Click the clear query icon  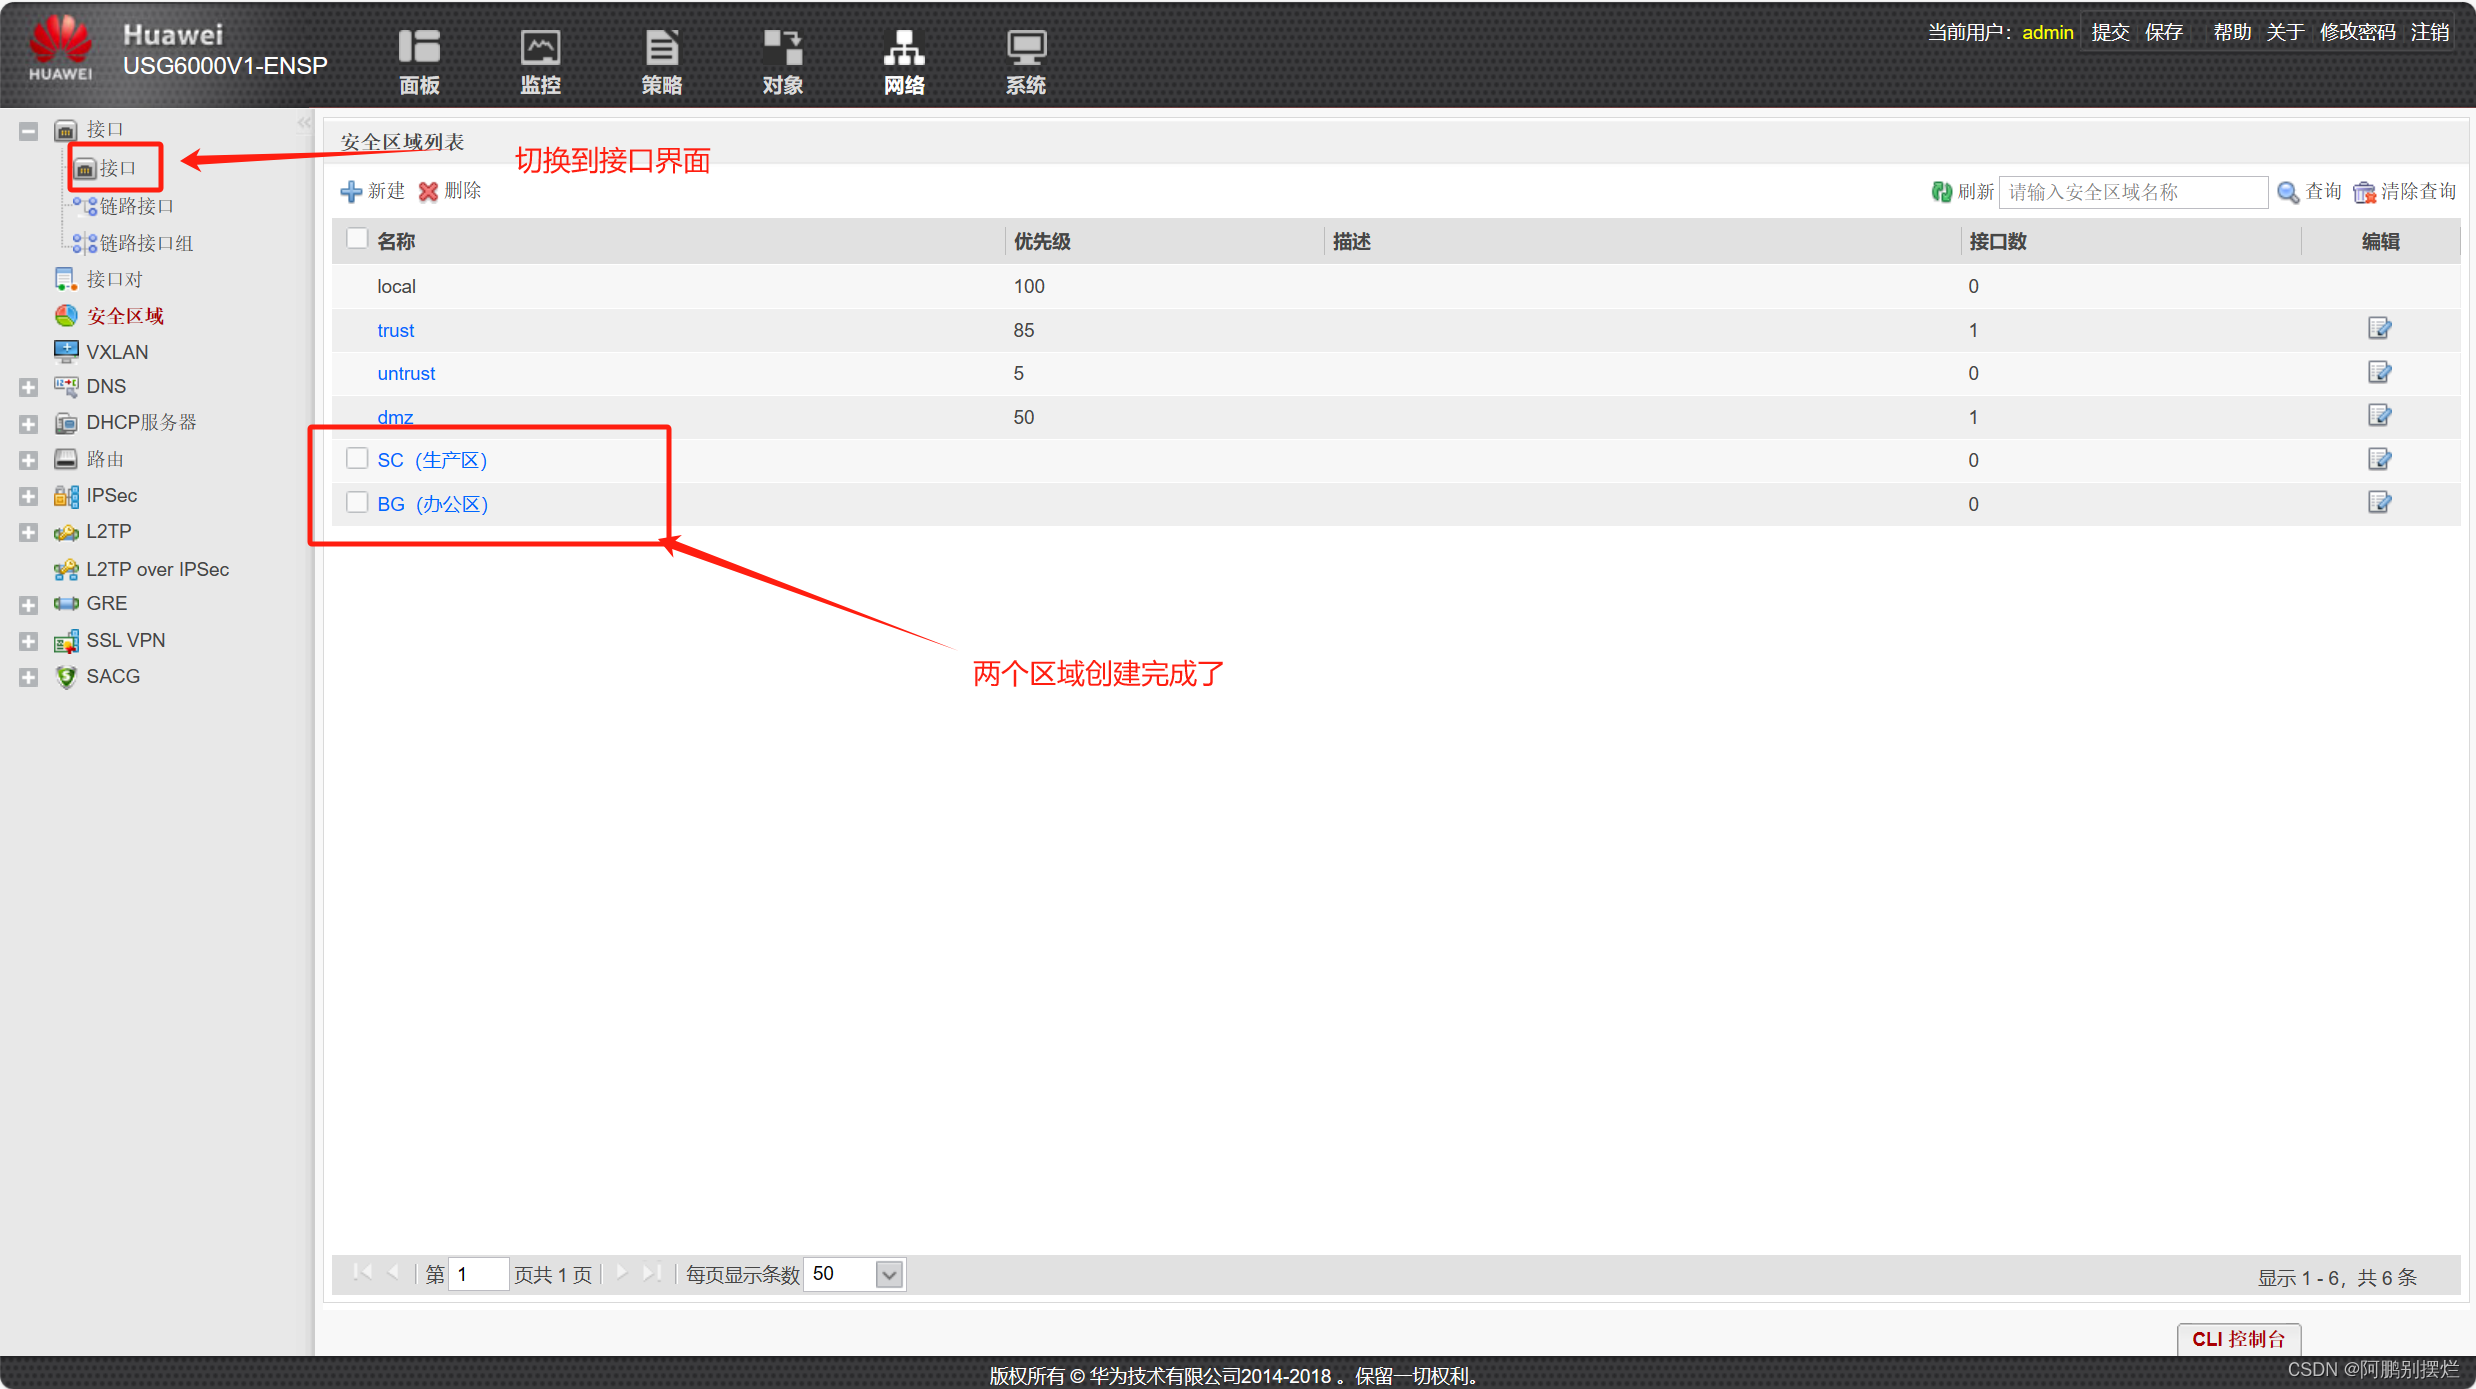[x=2364, y=192]
